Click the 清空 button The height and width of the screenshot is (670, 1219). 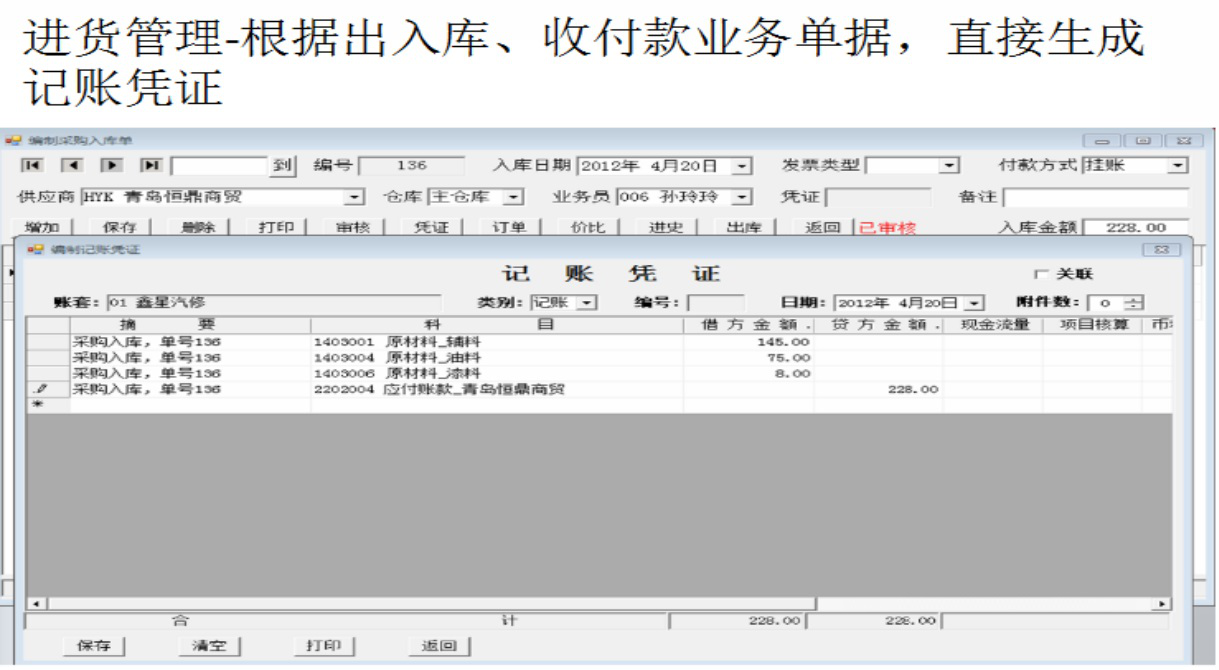coord(208,646)
